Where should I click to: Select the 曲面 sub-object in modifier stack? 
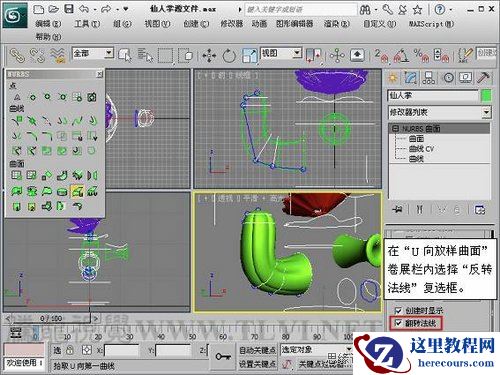[x=416, y=138]
